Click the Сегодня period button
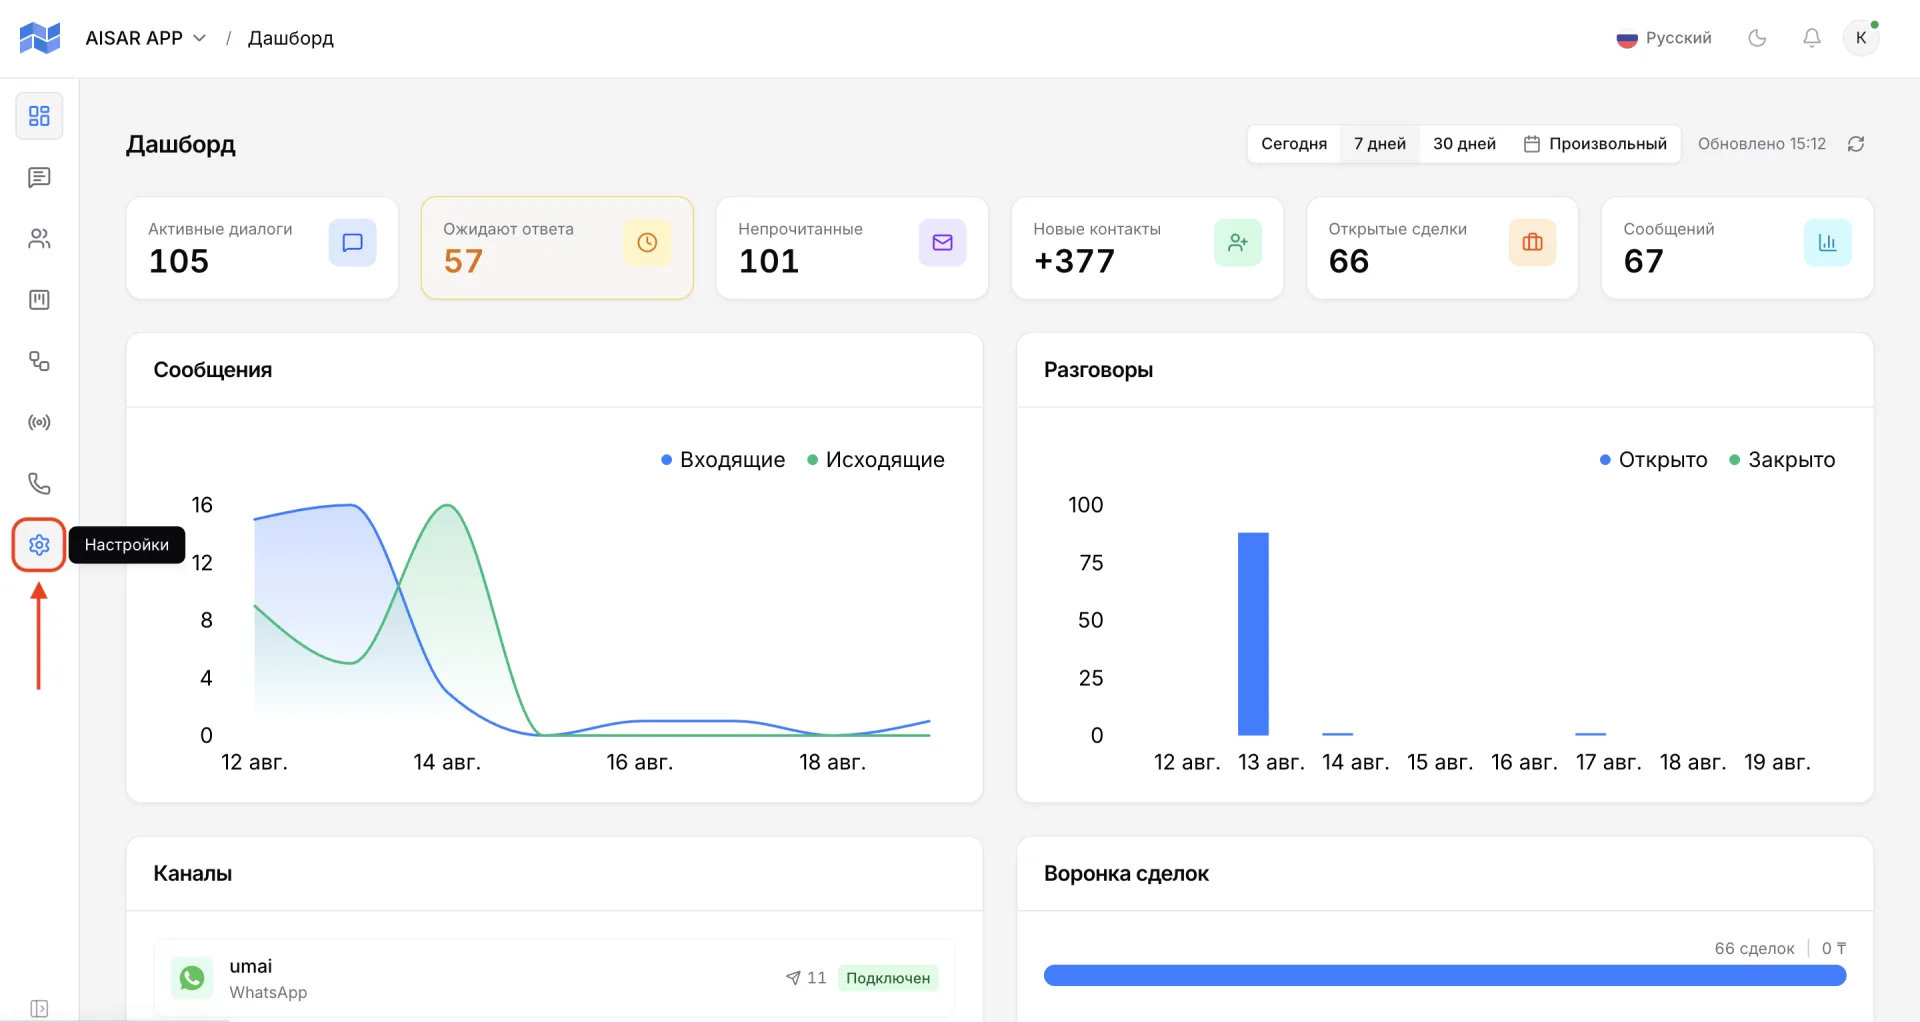The image size is (1920, 1022). click(x=1294, y=144)
